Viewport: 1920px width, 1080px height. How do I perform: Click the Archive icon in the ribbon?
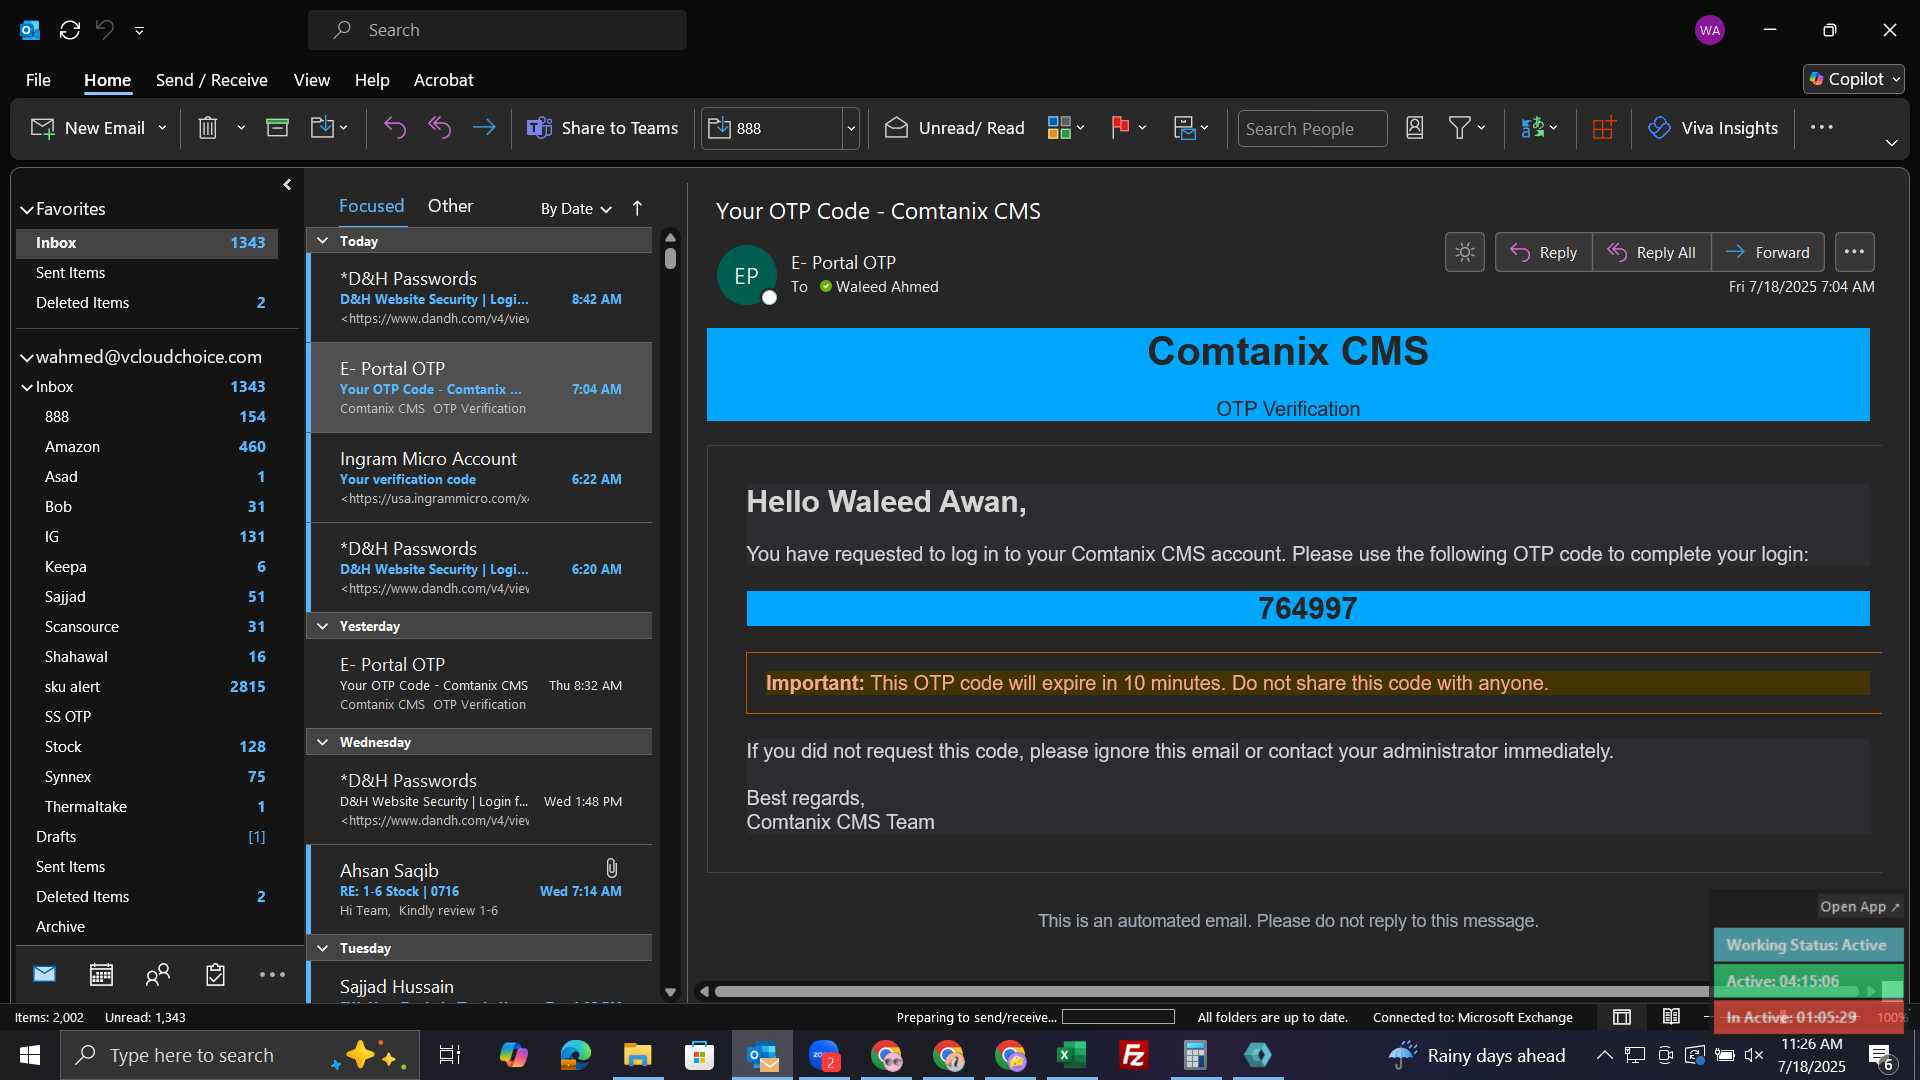pyautogui.click(x=277, y=128)
